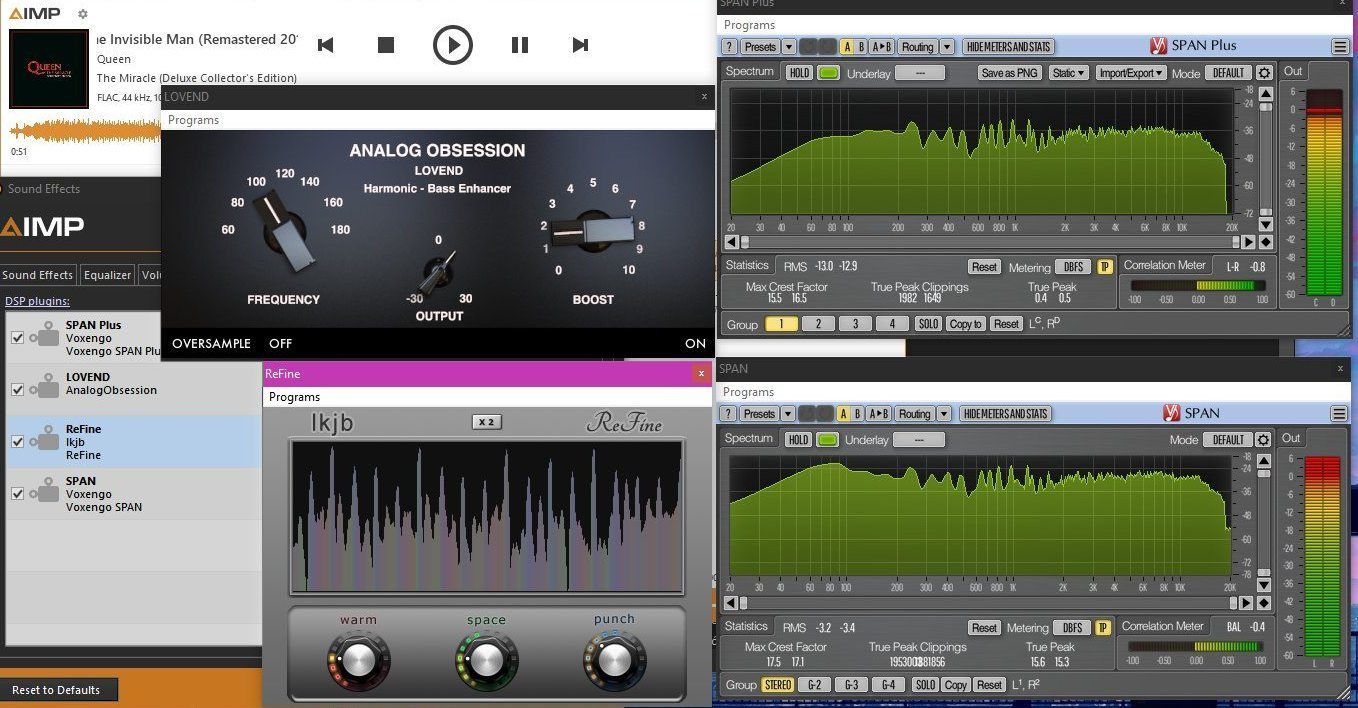
Task: Click SPAN horizontal scroll right arrow
Action: [1247, 603]
